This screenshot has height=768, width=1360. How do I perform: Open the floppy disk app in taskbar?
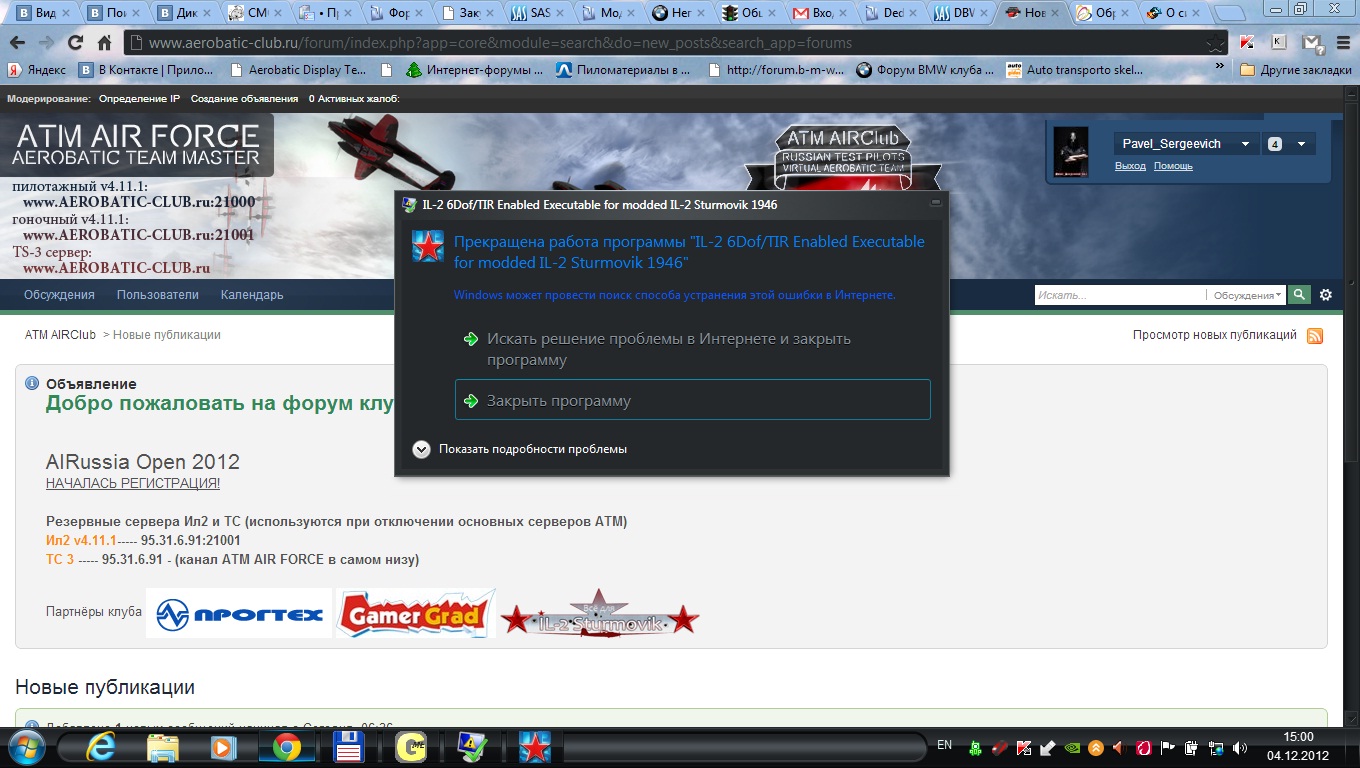(x=348, y=747)
